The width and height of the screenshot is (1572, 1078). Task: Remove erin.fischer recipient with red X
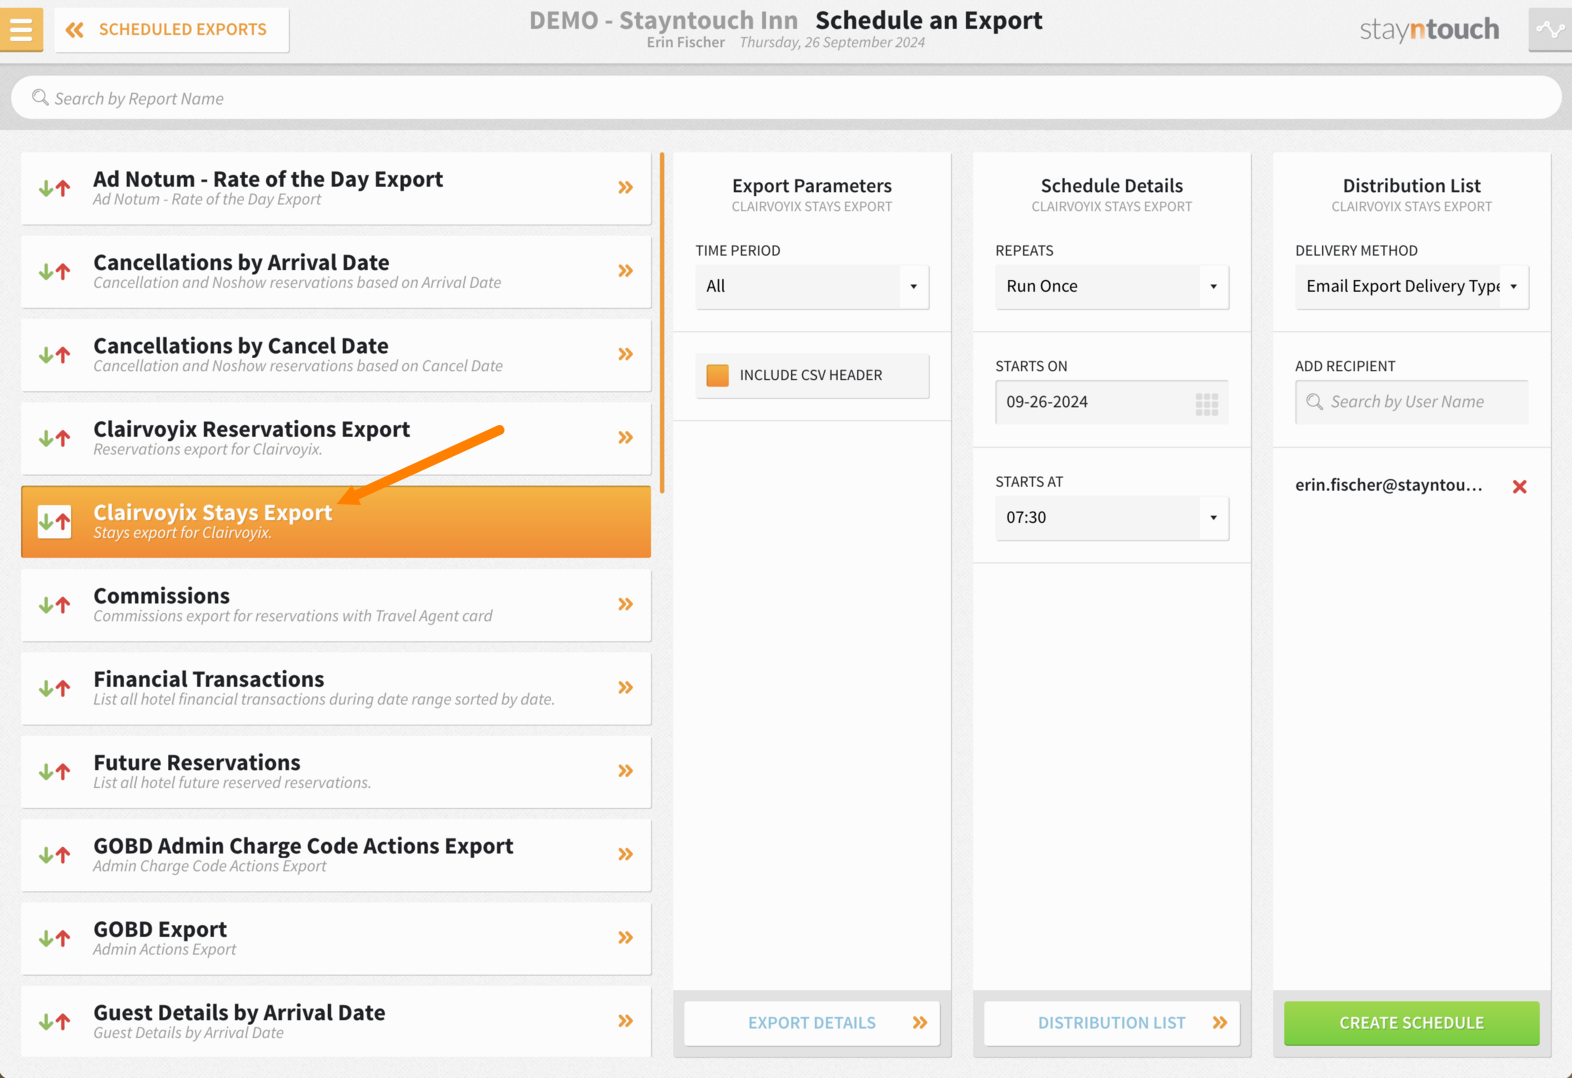click(1520, 487)
